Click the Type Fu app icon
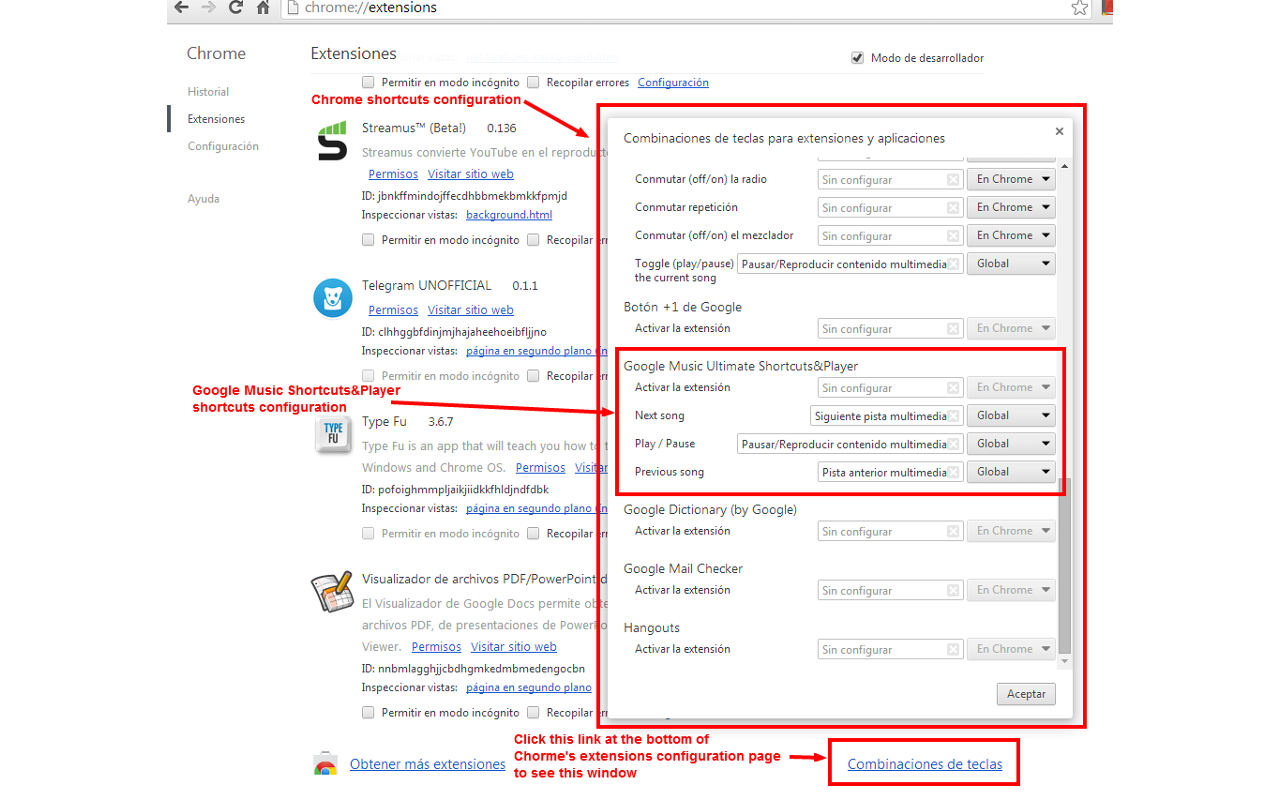The width and height of the screenshot is (1280, 800). (x=332, y=435)
